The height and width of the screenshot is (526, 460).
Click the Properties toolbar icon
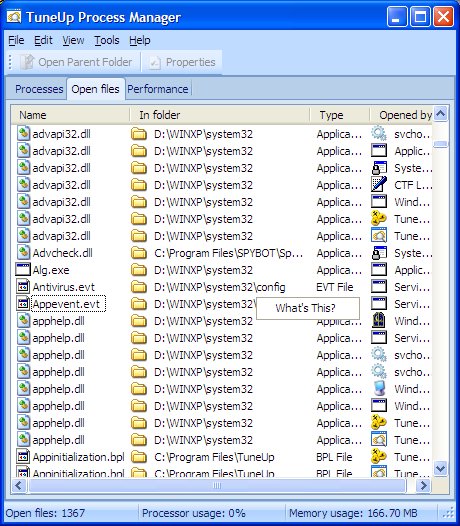coord(155,62)
